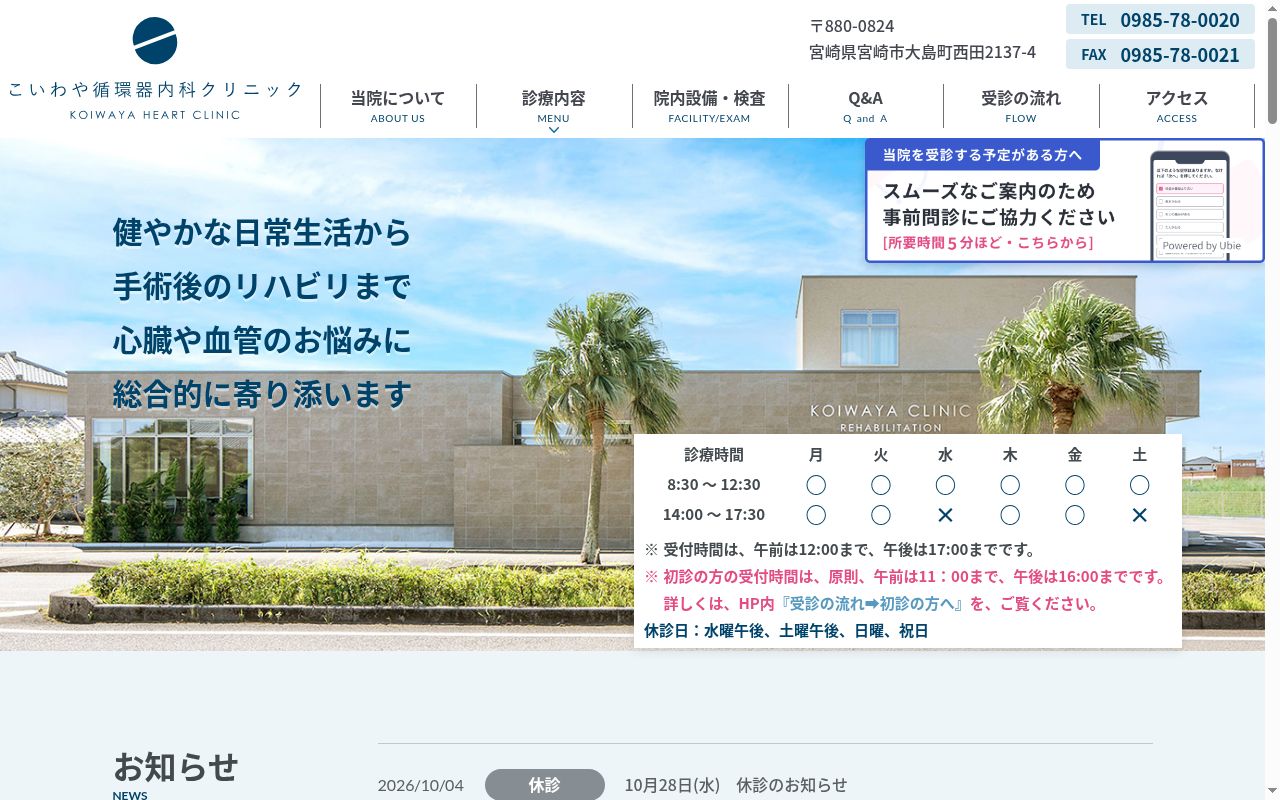Click 休診日：水曜午後、土曜午後、日曜、祝日 text

point(786,631)
